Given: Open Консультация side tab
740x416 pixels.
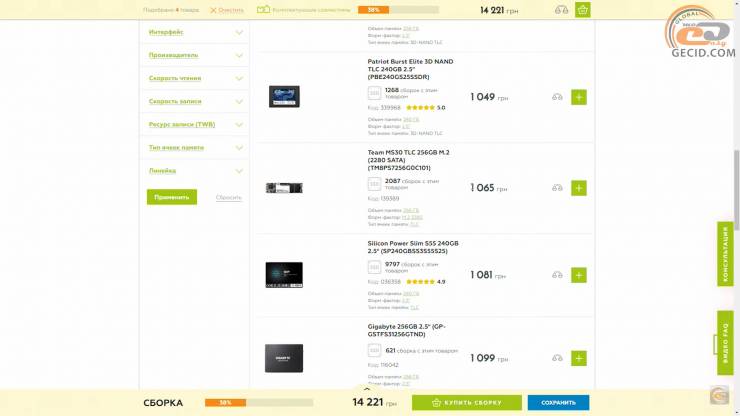Looking at the screenshot, I should 725,254.
